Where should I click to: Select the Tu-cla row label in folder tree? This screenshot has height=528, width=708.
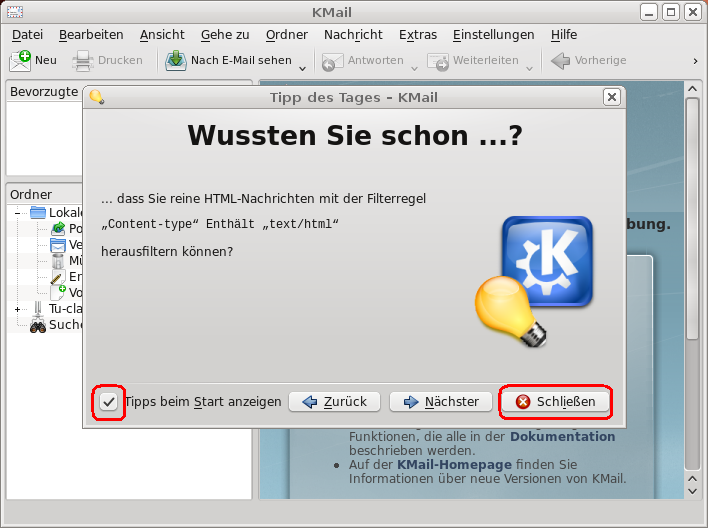pyautogui.click(x=65, y=309)
